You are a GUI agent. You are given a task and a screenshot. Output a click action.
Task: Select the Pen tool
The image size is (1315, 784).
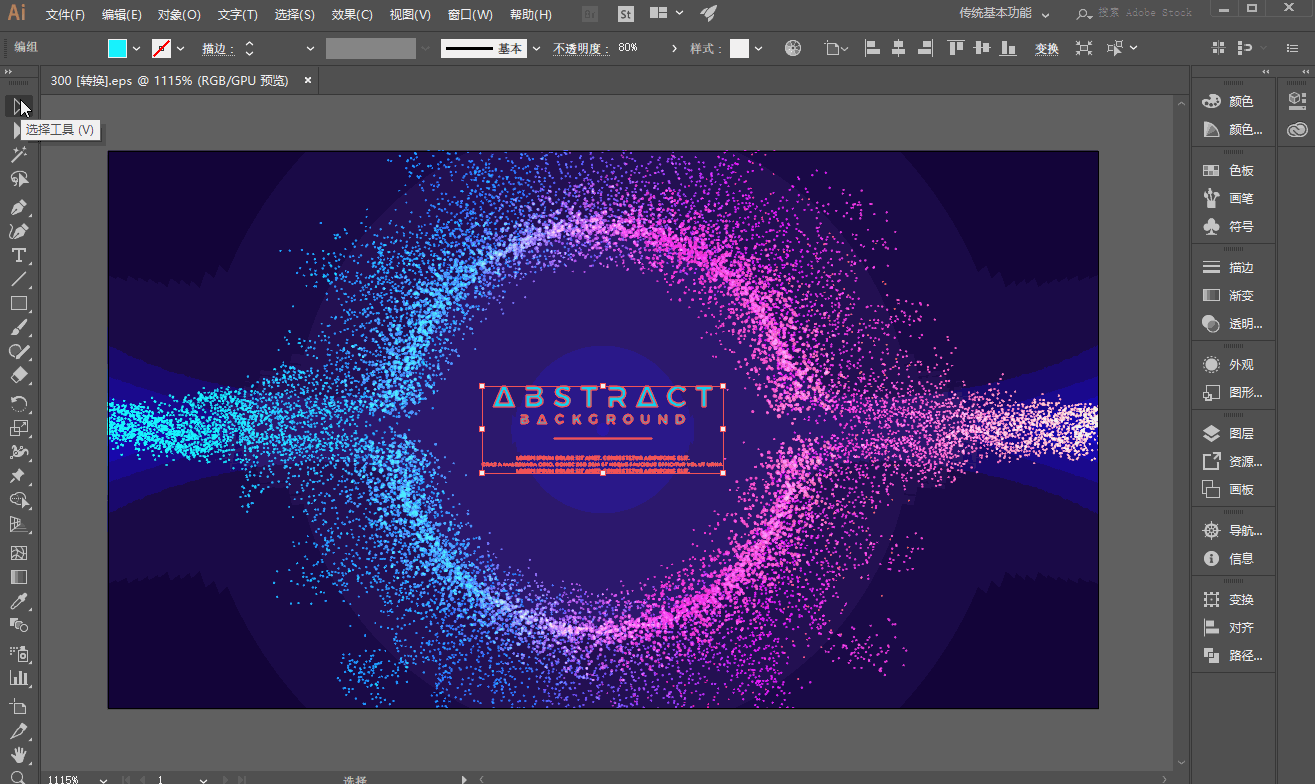tap(19, 207)
